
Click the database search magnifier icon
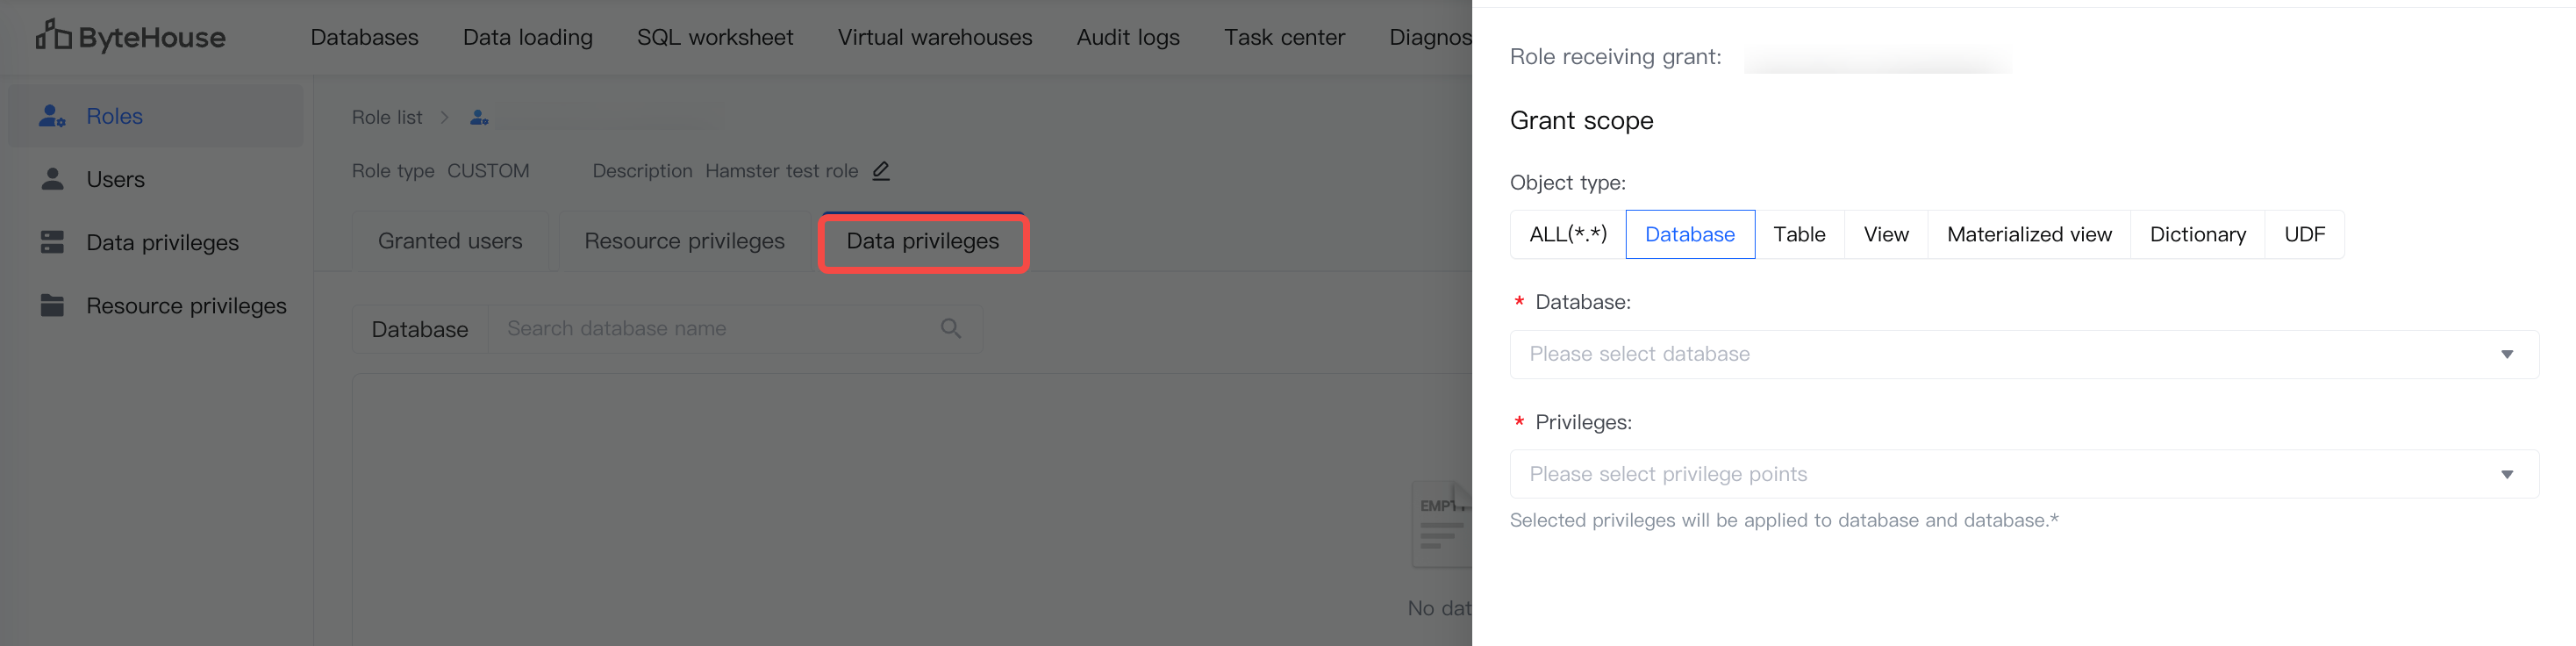(x=950, y=328)
